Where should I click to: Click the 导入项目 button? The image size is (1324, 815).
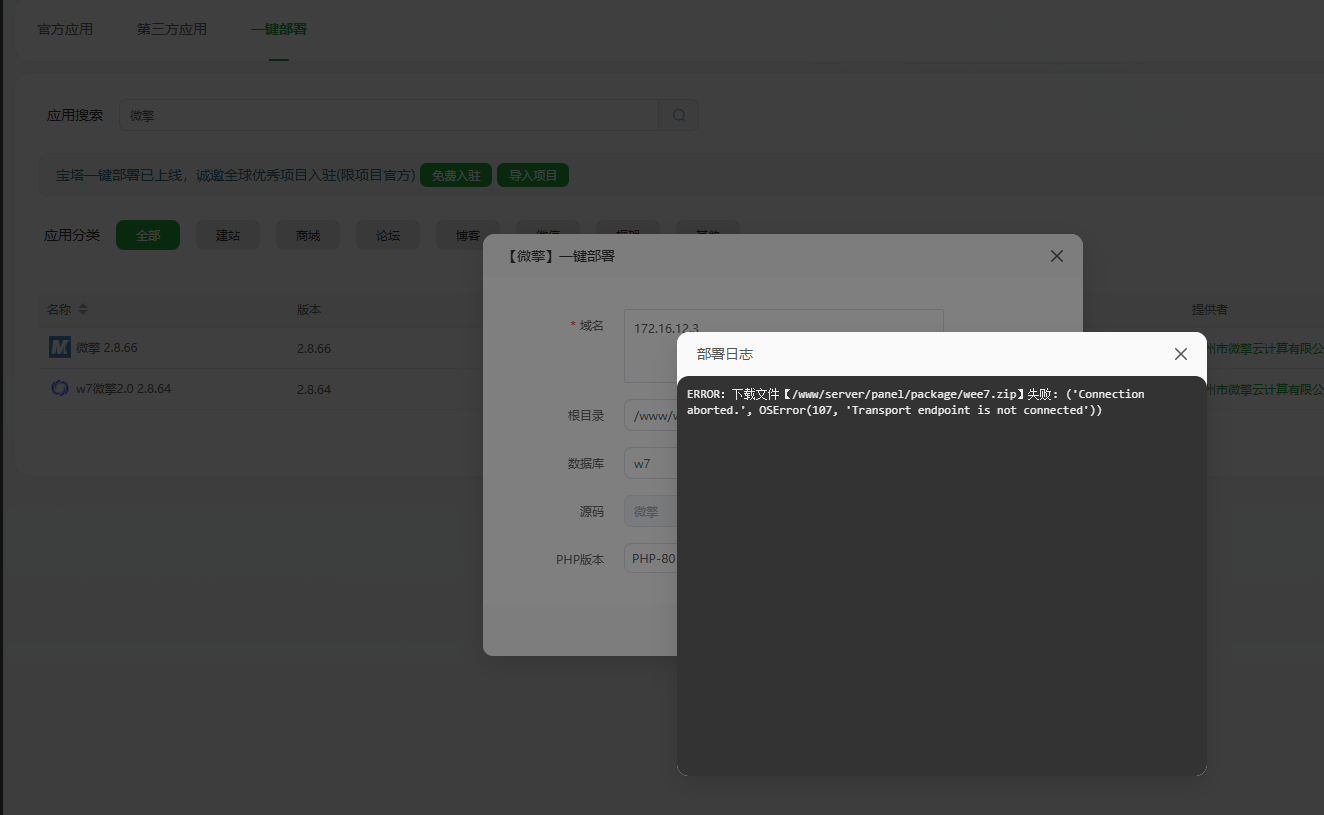[533, 175]
